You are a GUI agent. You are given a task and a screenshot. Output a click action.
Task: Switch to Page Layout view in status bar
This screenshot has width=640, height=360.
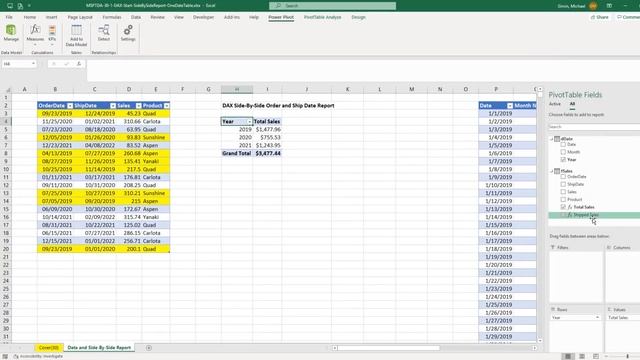[582, 356]
